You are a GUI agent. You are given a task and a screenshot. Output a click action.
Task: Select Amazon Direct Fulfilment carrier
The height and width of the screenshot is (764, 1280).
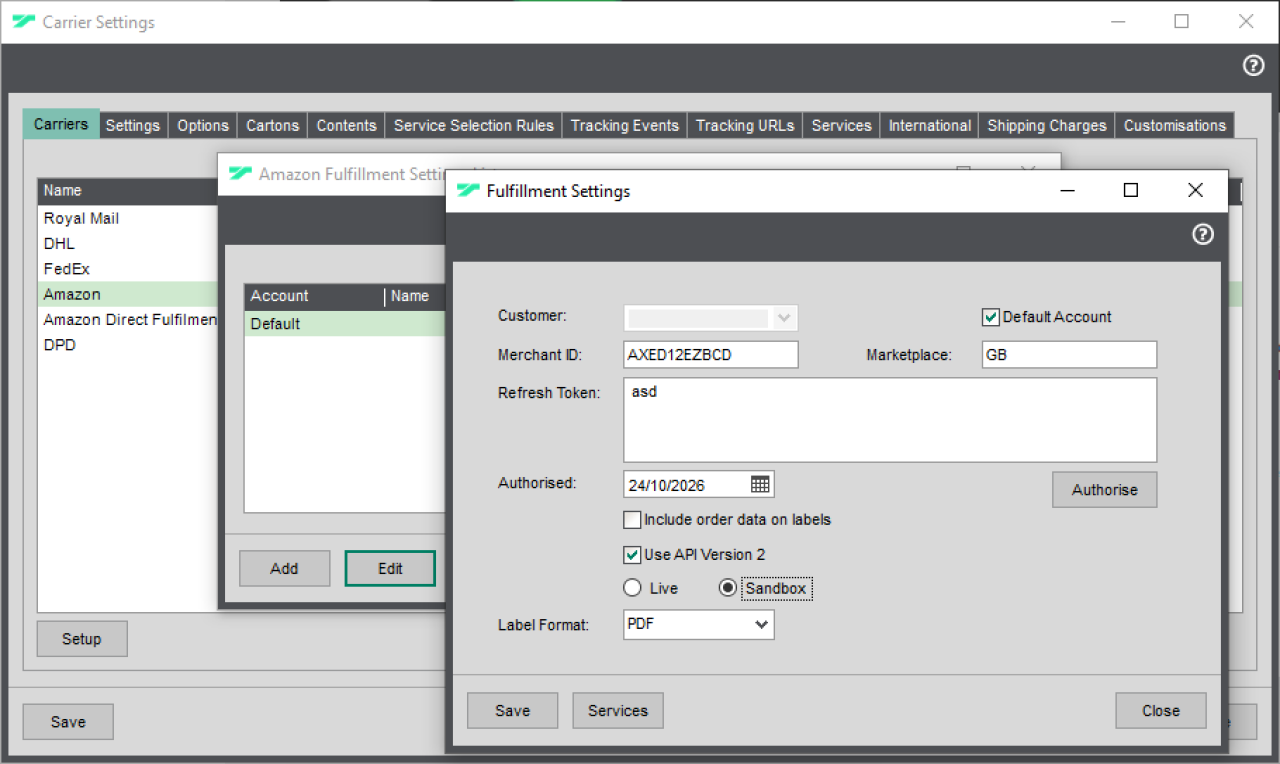[128, 320]
